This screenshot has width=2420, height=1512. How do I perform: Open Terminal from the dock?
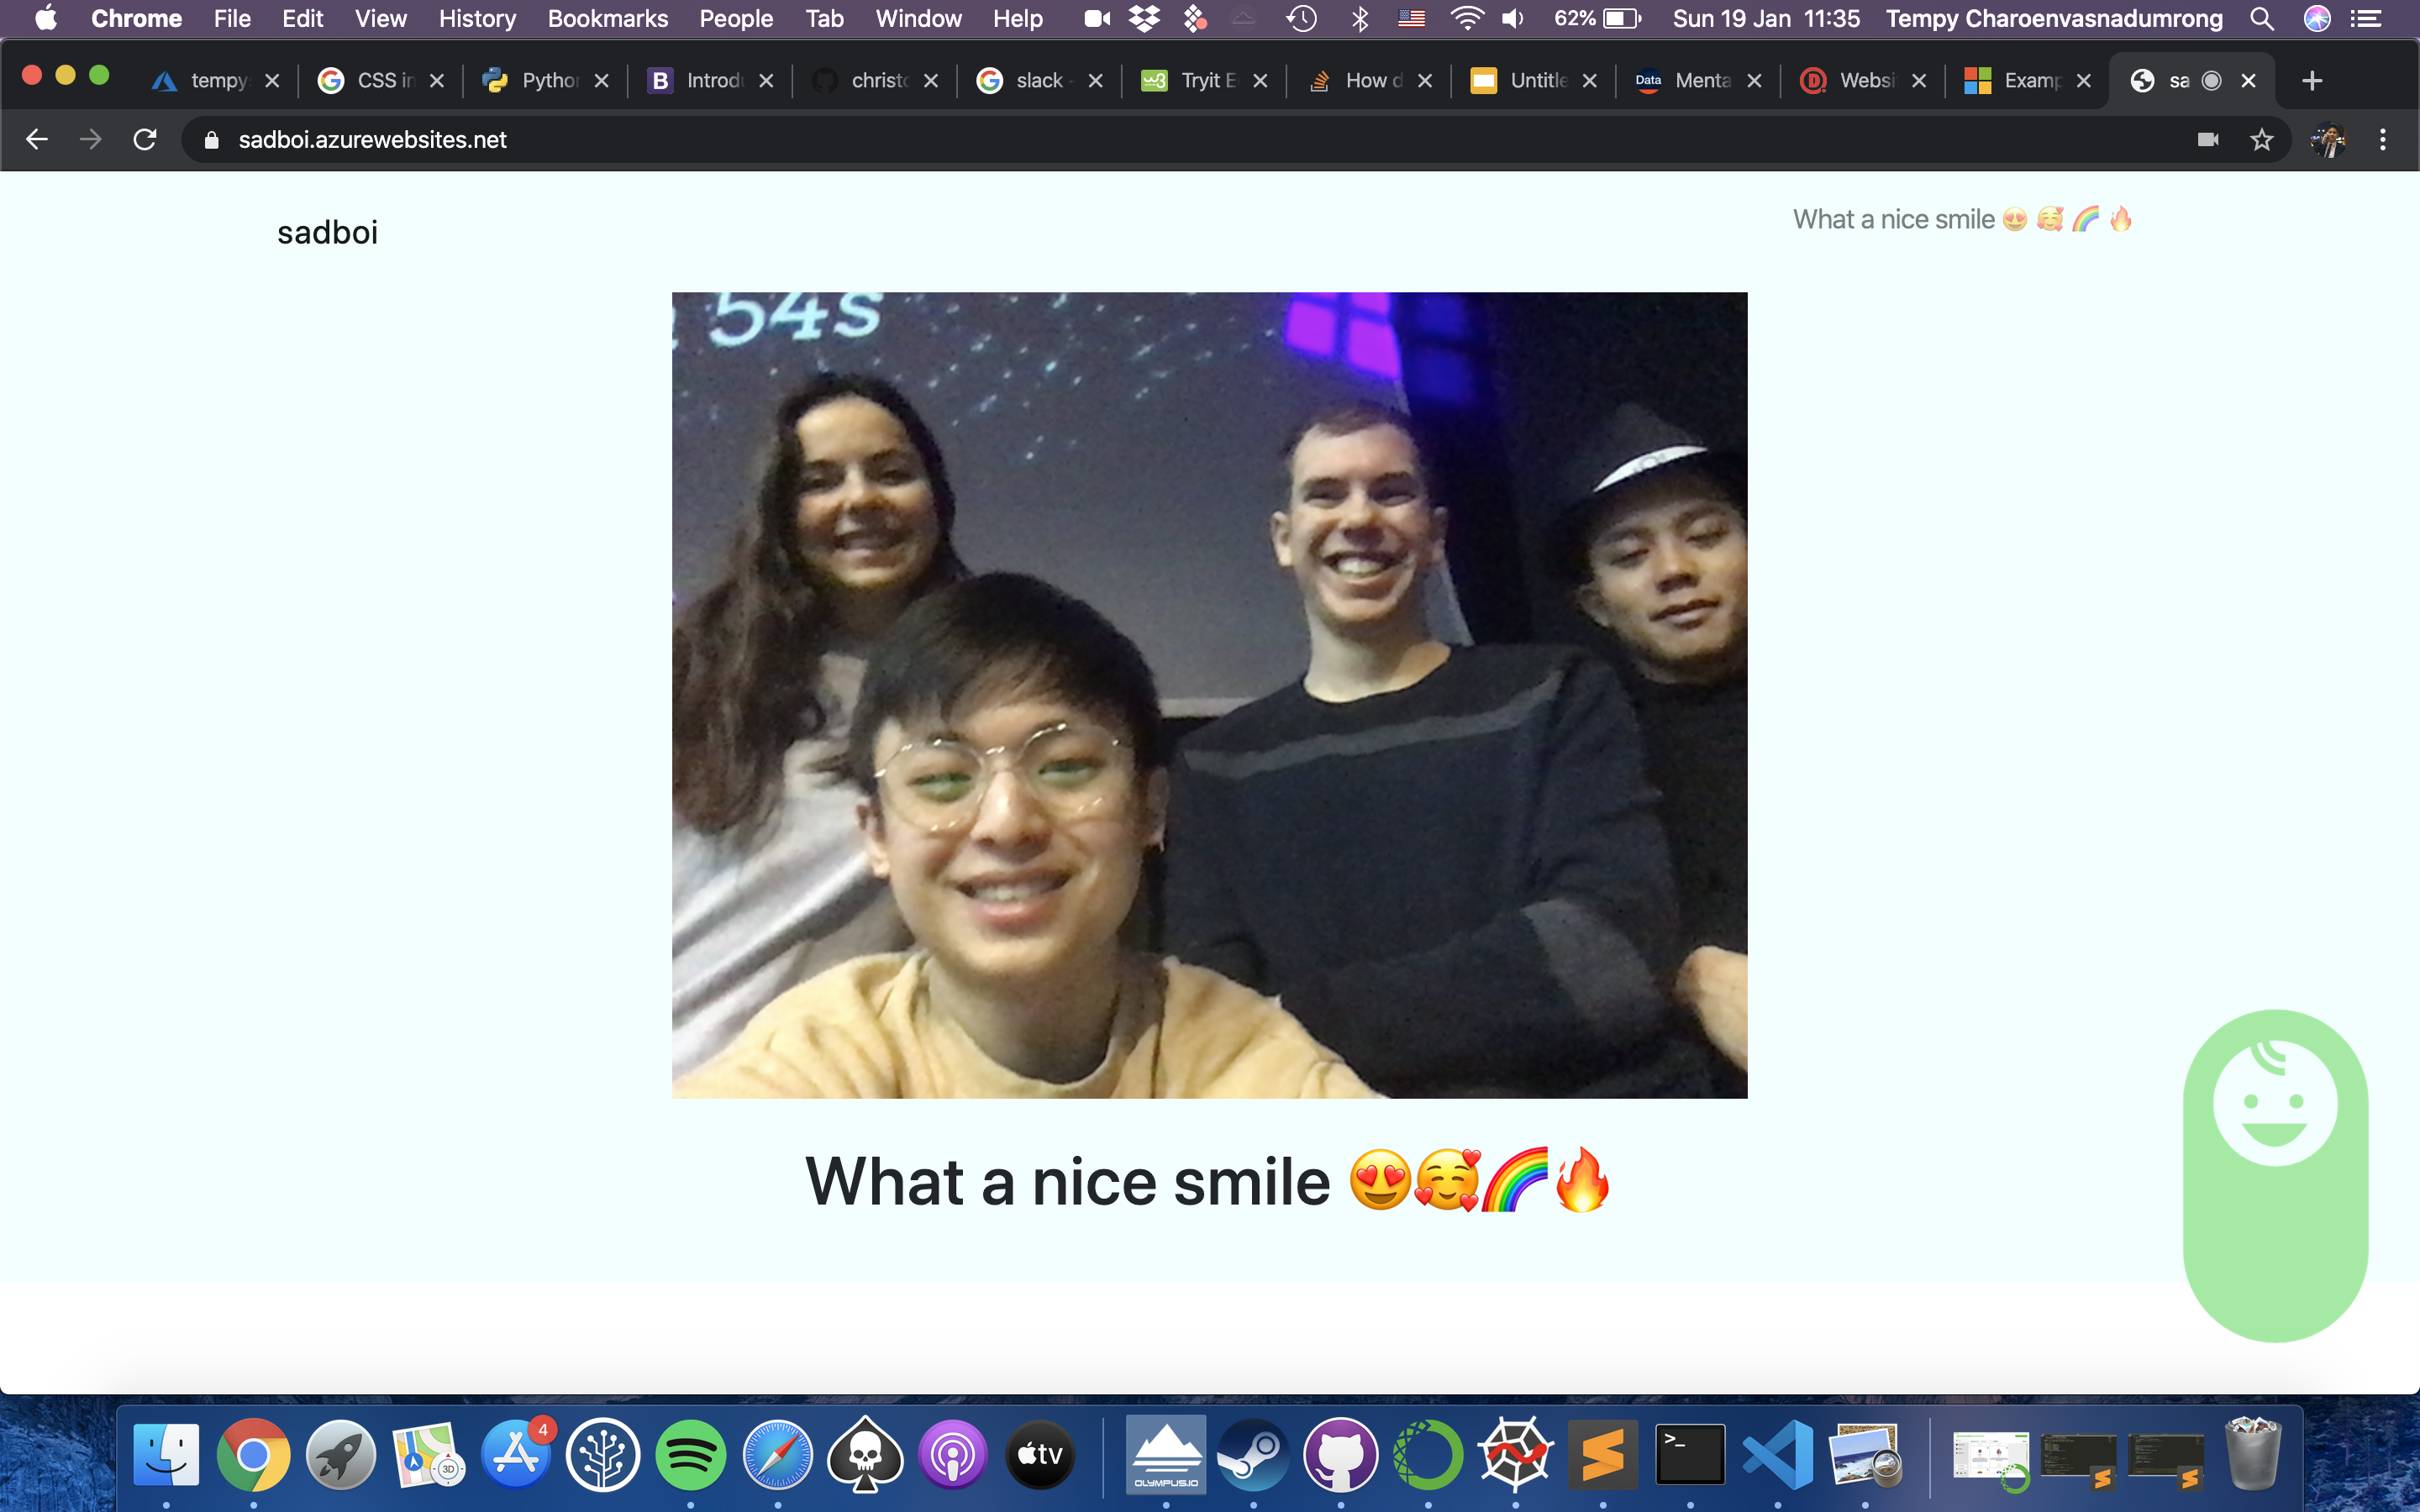click(x=1690, y=1454)
